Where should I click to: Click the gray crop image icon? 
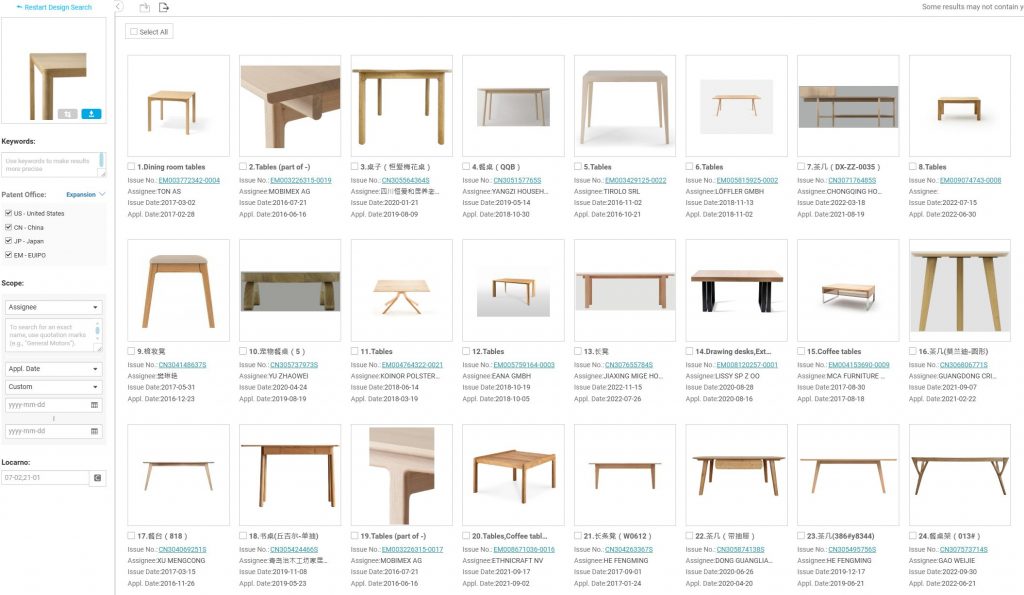click(67, 114)
